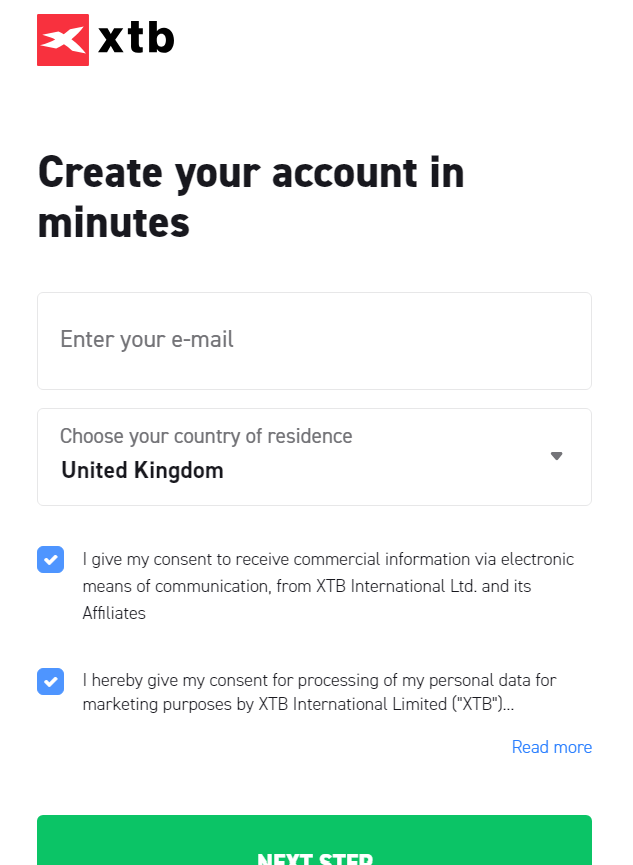Image resolution: width=633 pixels, height=865 pixels.
Task: Open the country of residence dropdown
Action: click(314, 457)
